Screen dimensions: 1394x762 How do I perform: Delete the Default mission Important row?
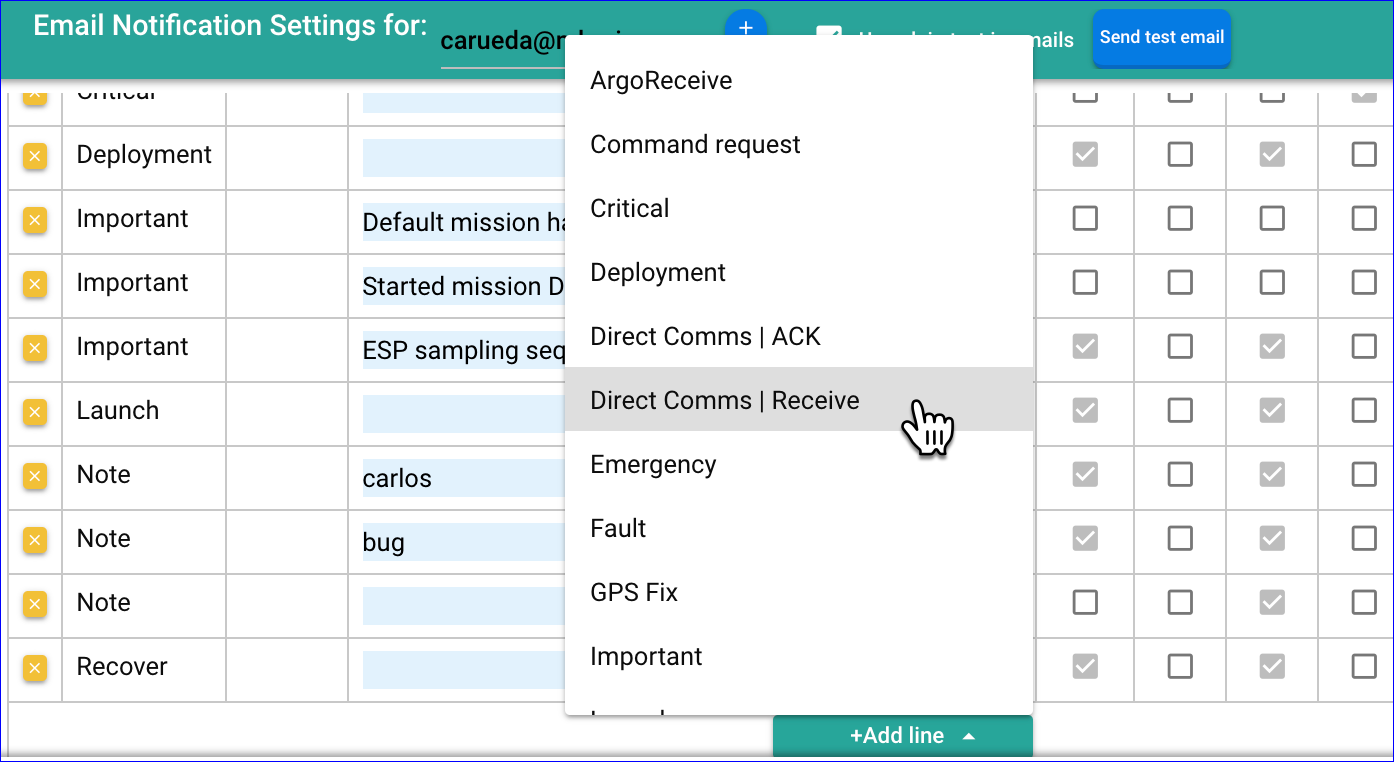pos(35,220)
